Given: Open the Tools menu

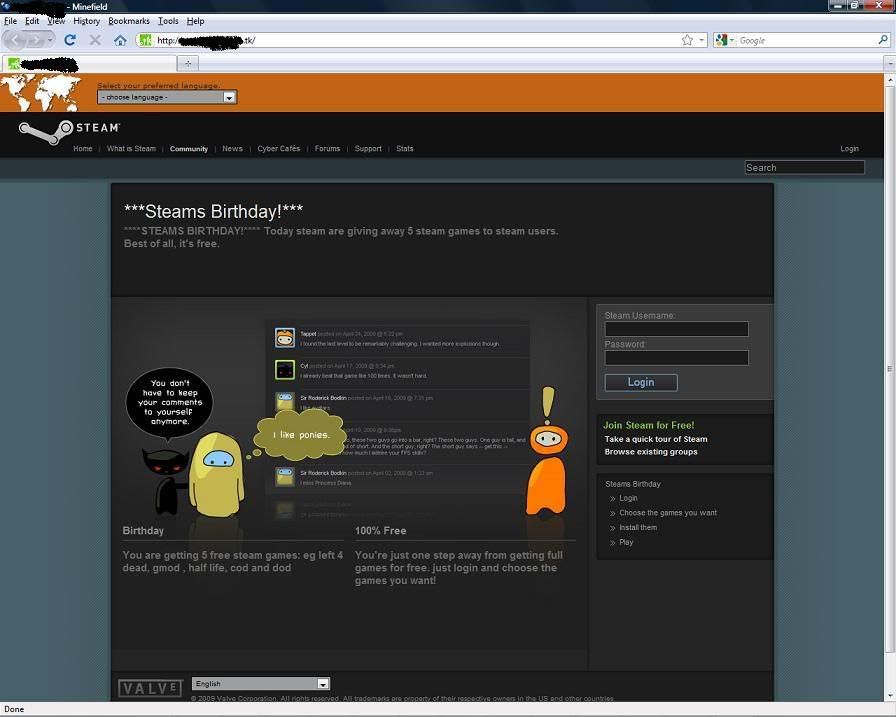Looking at the screenshot, I should click(x=168, y=21).
